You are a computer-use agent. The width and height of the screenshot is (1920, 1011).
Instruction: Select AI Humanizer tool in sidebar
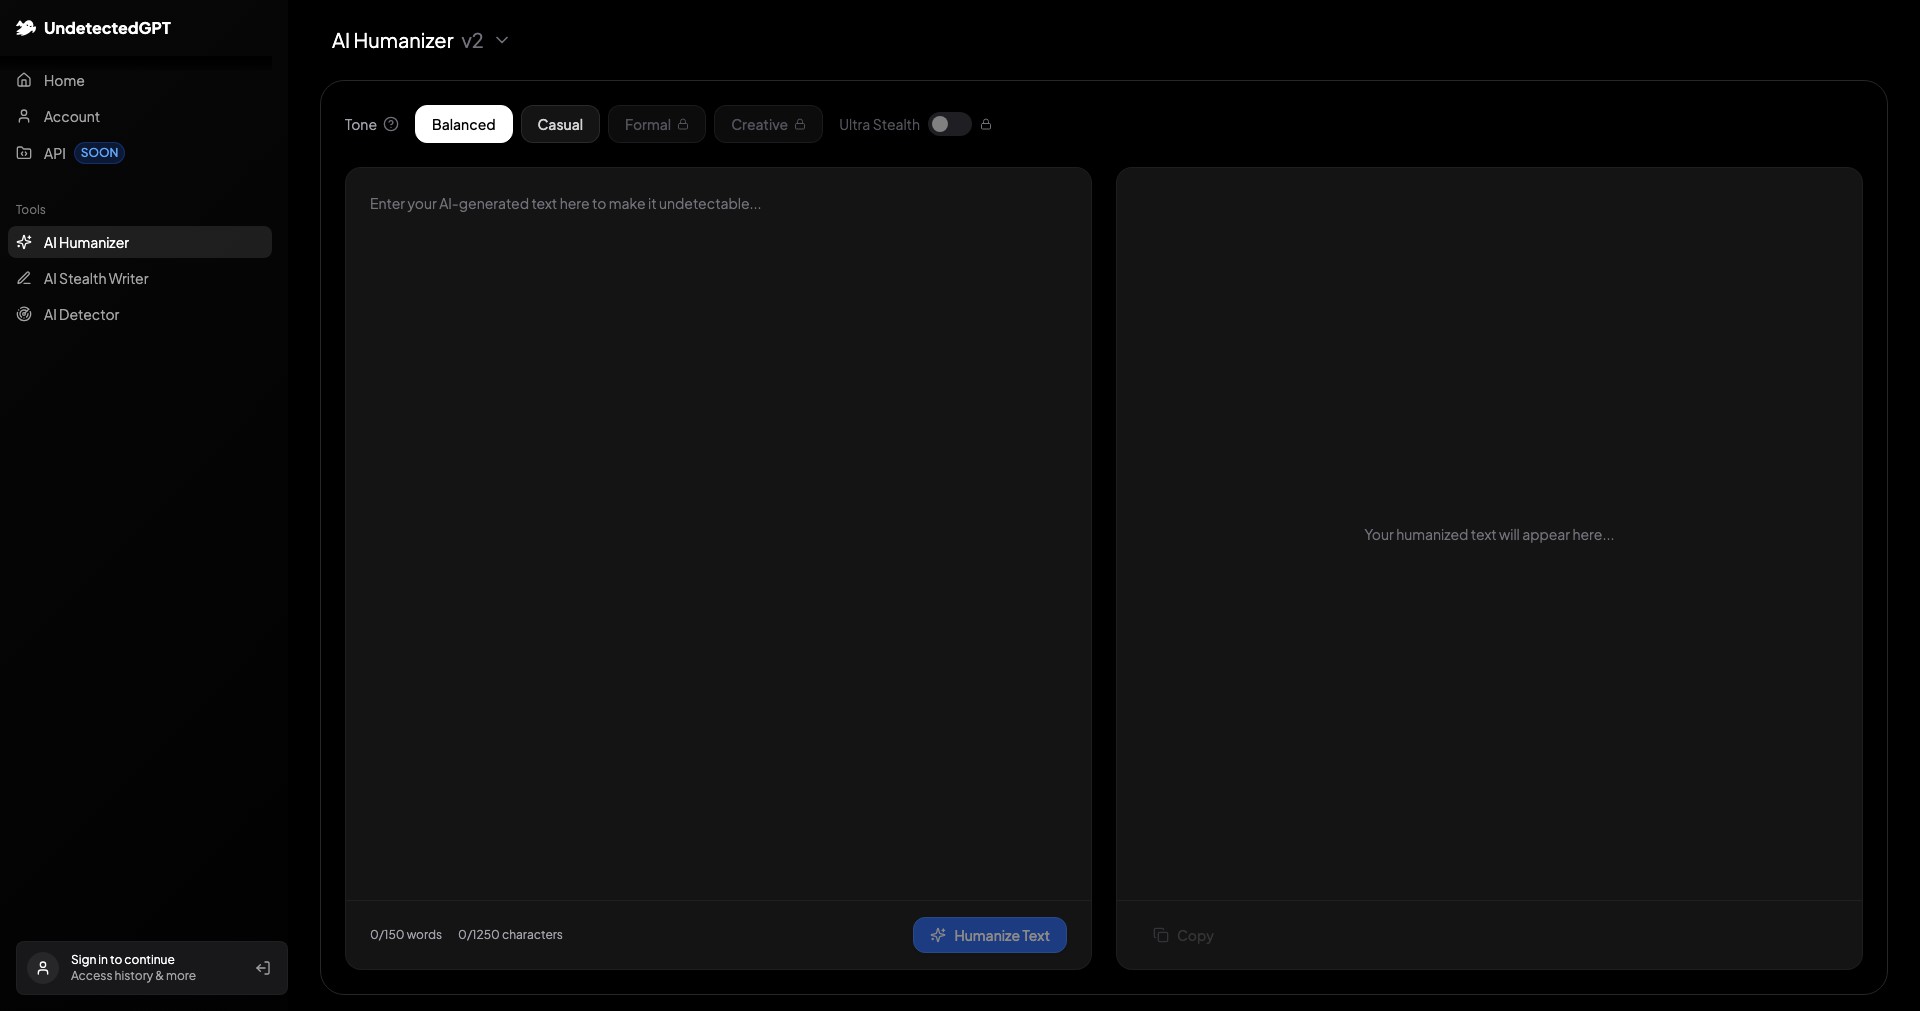(140, 242)
